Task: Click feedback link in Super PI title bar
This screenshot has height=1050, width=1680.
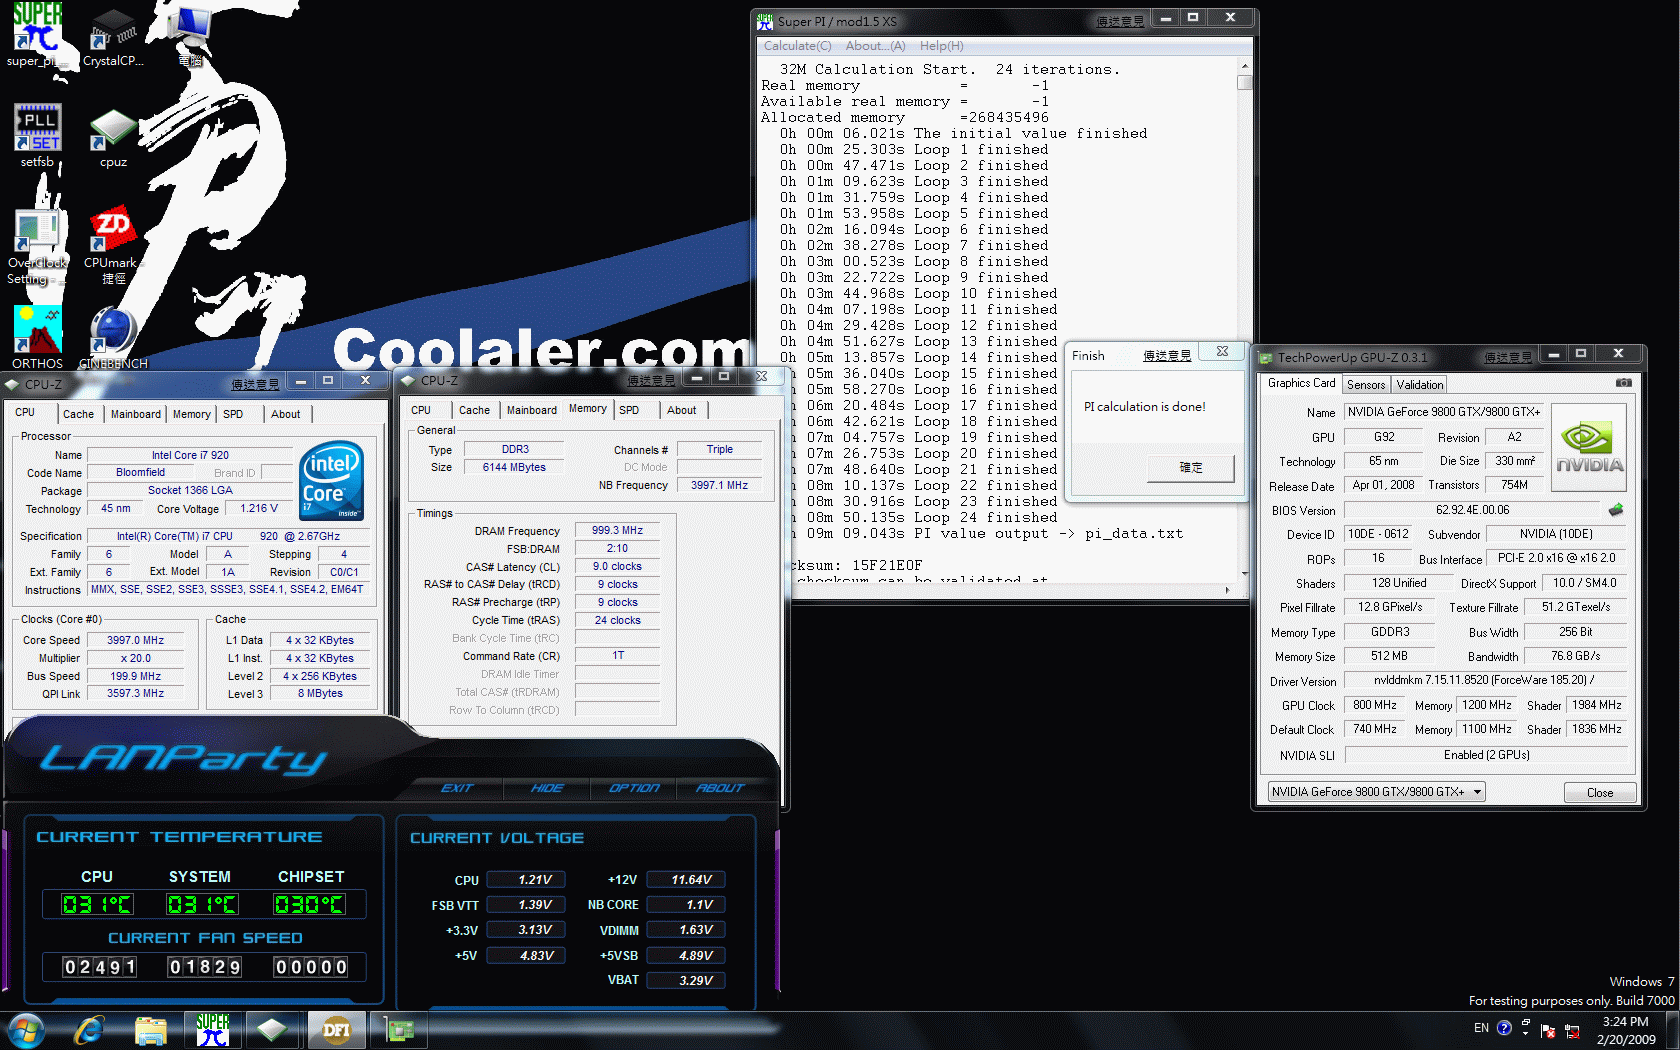Action: pos(1120,21)
